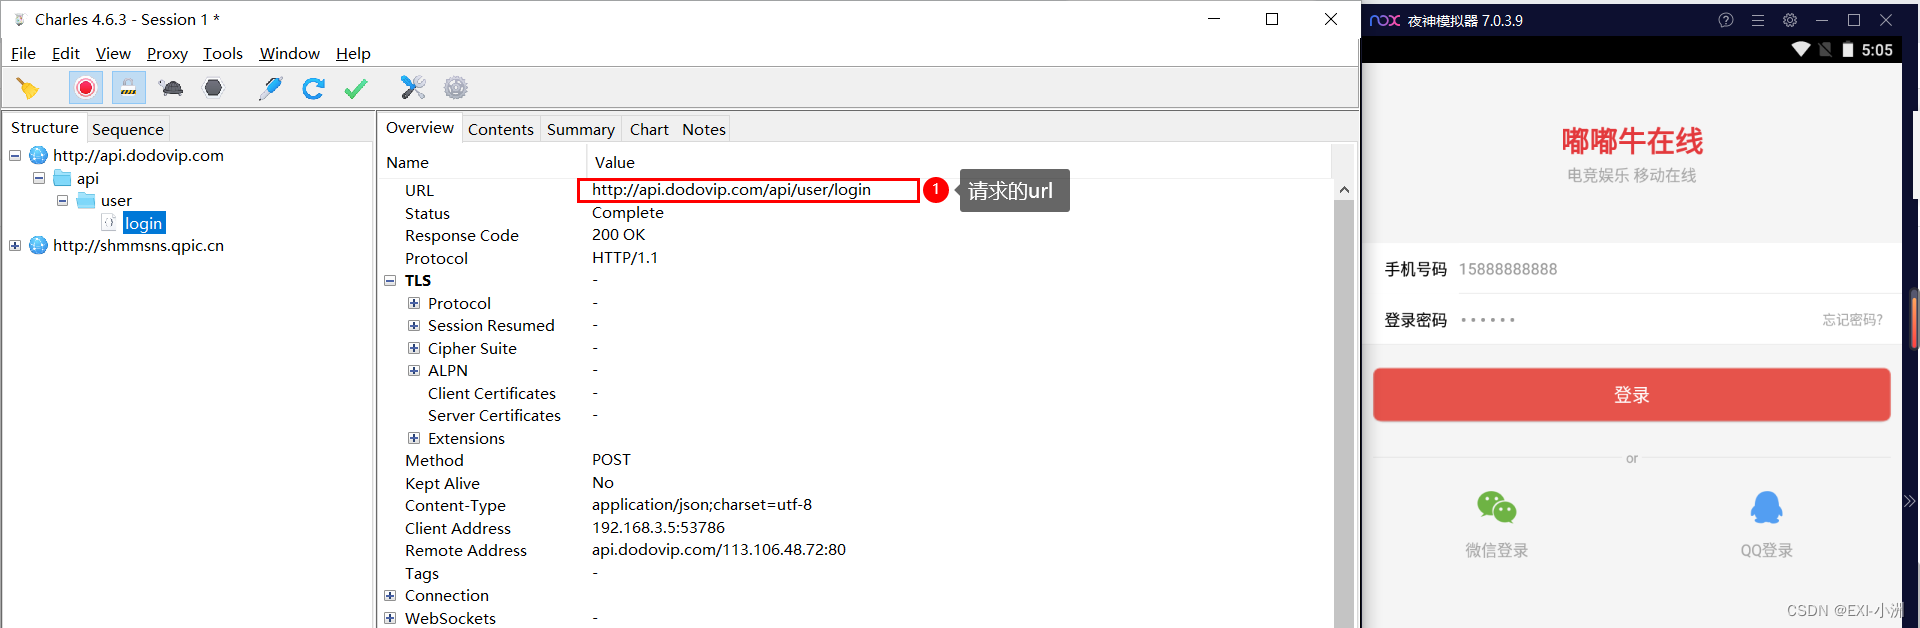This screenshot has height=628, width=1920.
Task: Open the settings gear icon in Charles
Action: point(456,88)
